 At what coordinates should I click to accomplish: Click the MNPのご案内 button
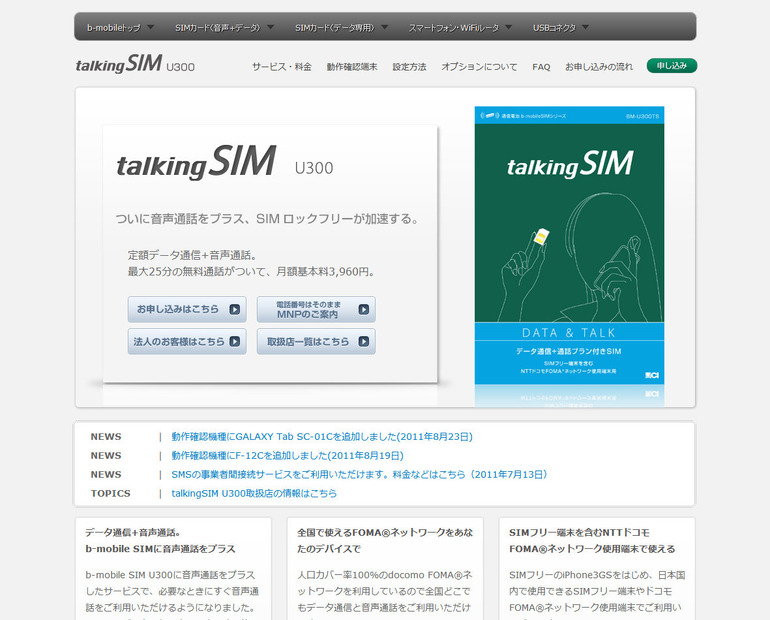pyautogui.click(x=316, y=309)
